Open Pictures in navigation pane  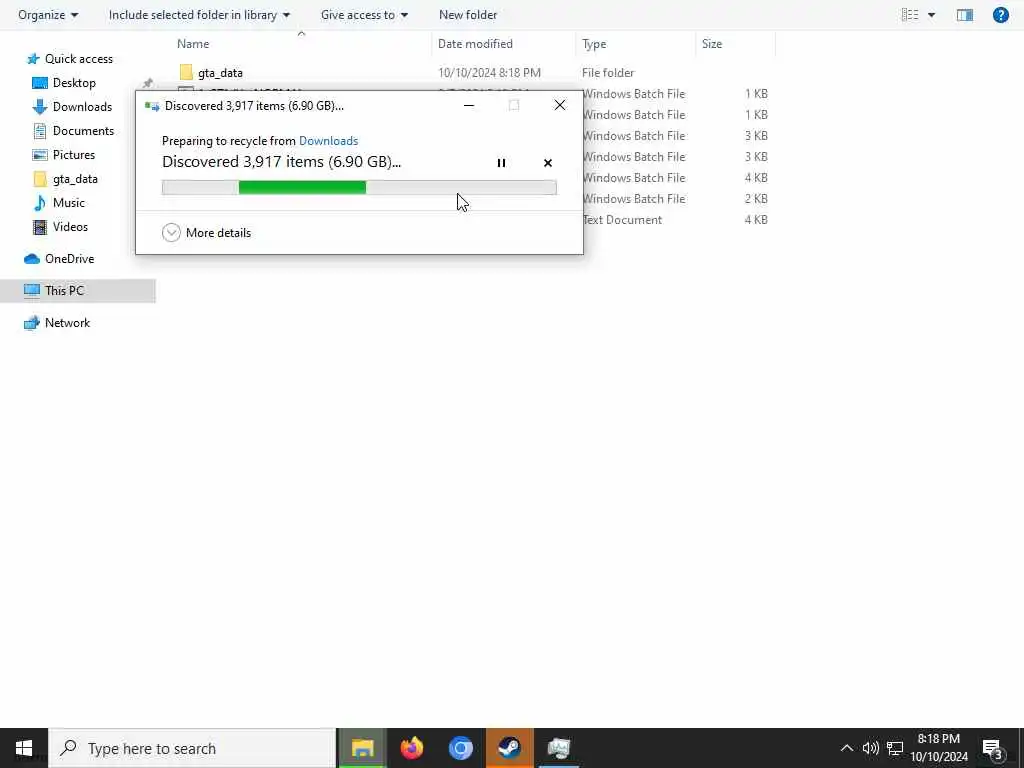coord(64,155)
